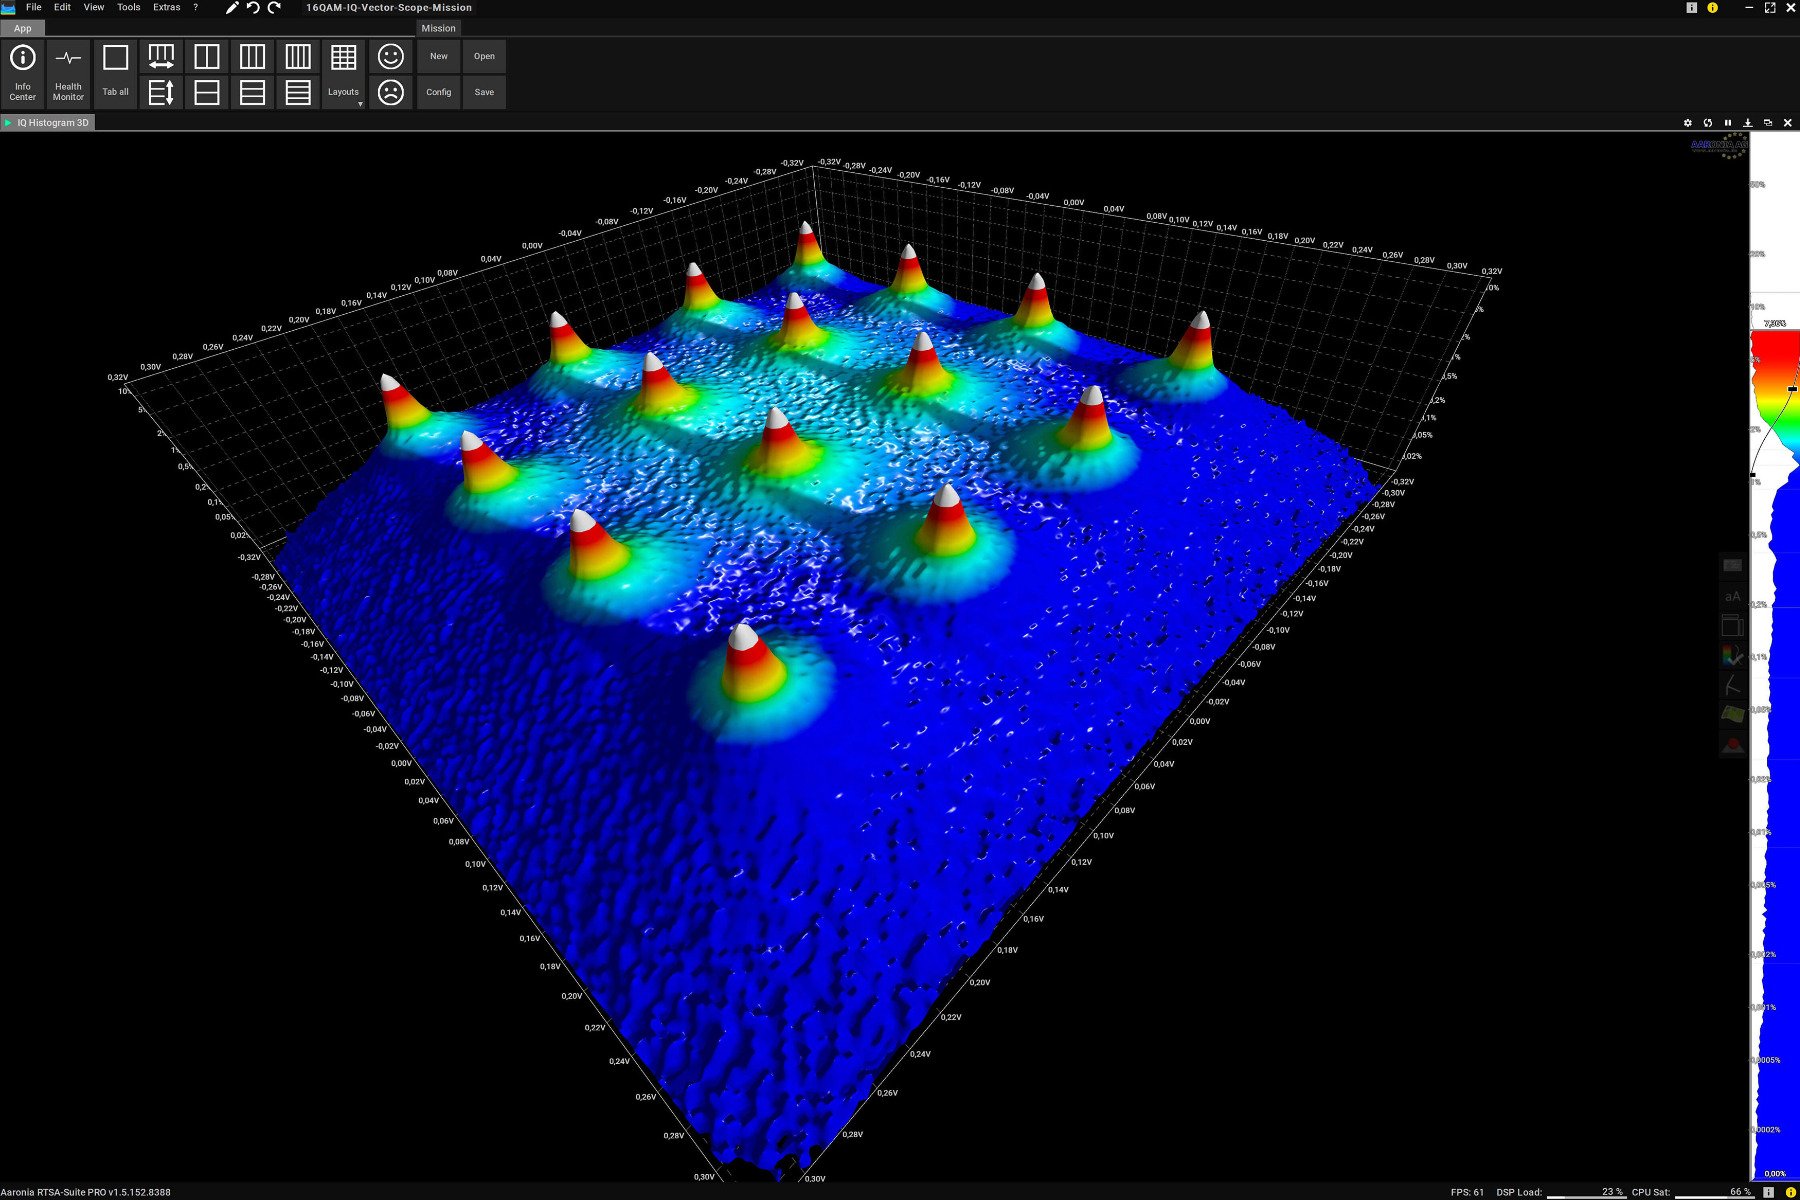Toggle the surface mesh side option
This screenshot has width=1800, height=1200.
pos(1732,714)
